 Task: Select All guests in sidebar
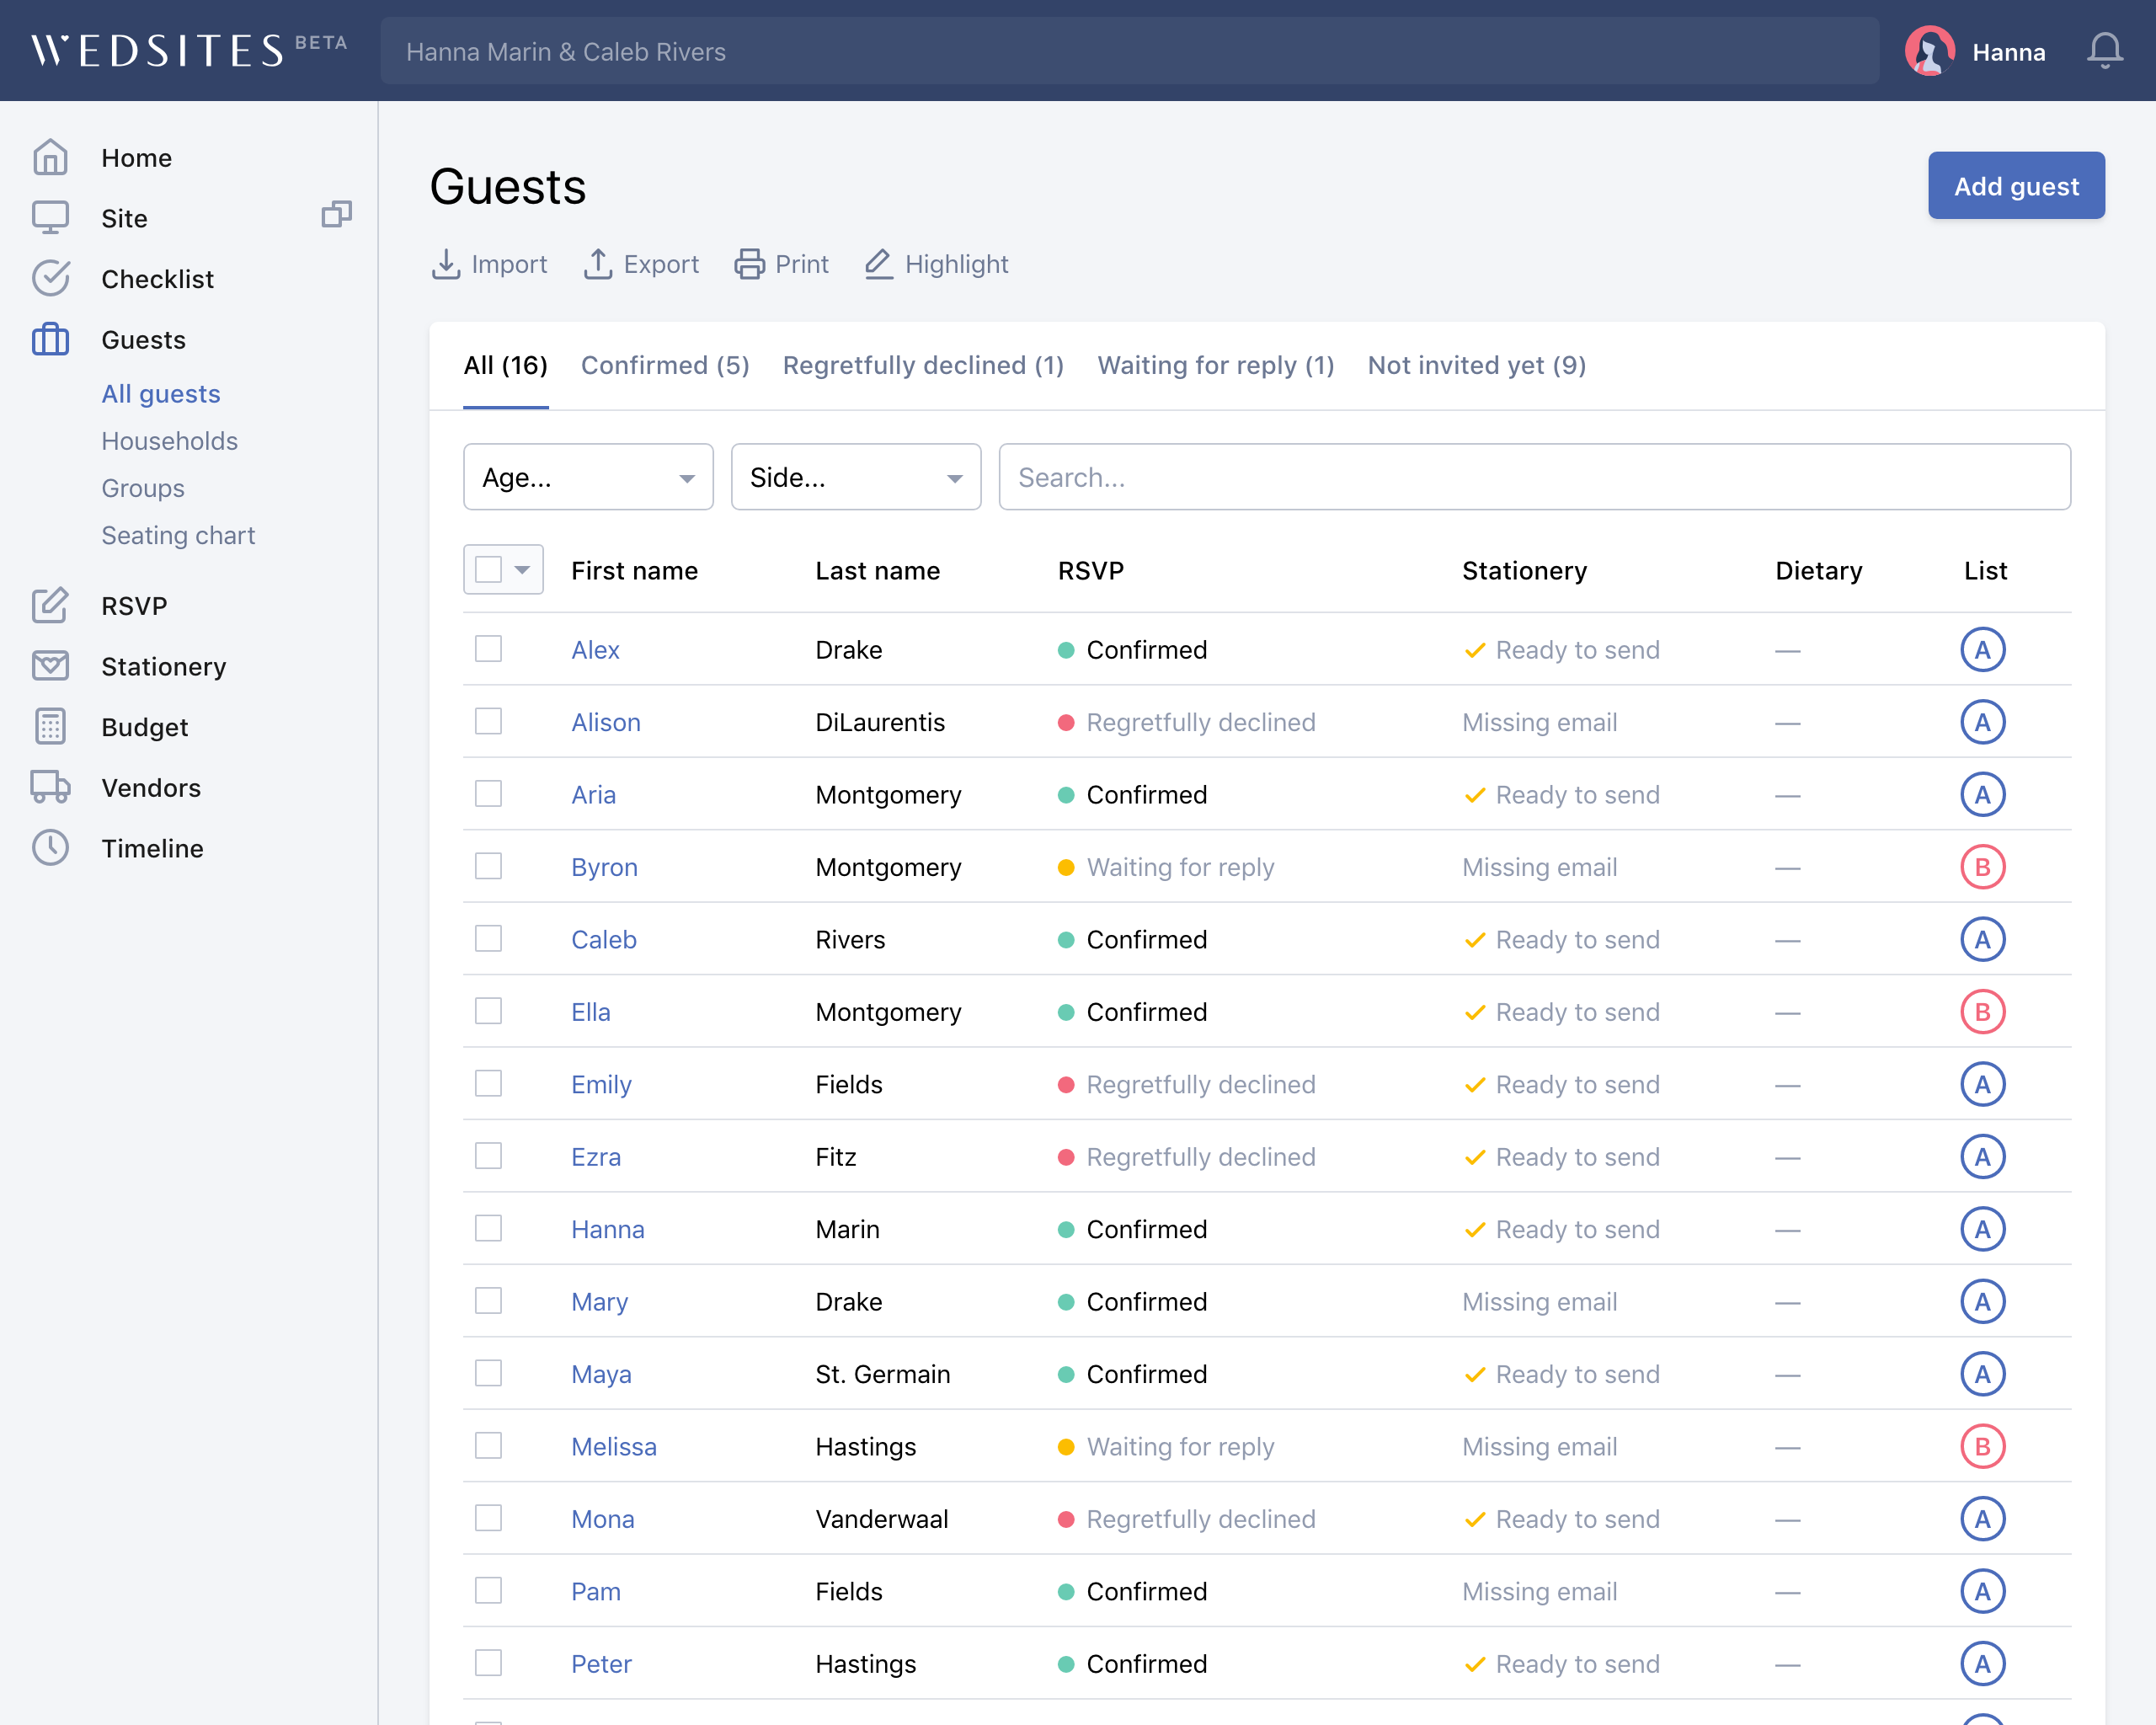tap(161, 394)
